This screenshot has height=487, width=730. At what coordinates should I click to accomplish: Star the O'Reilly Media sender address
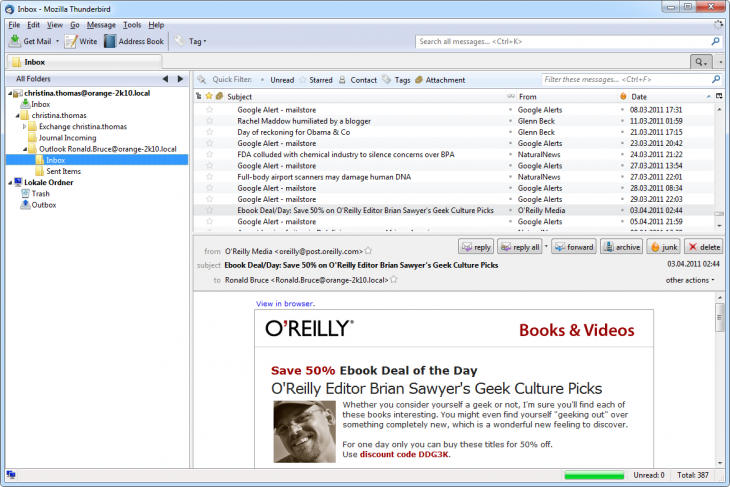click(368, 251)
